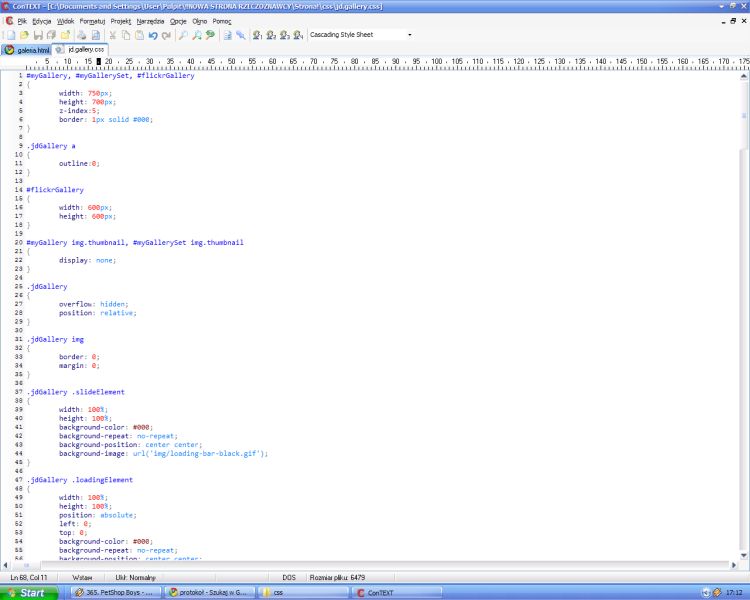Screen dimensions: 750x600
Task: Click the New file toolbar icon
Action: pyautogui.click(x=9, y=35)
